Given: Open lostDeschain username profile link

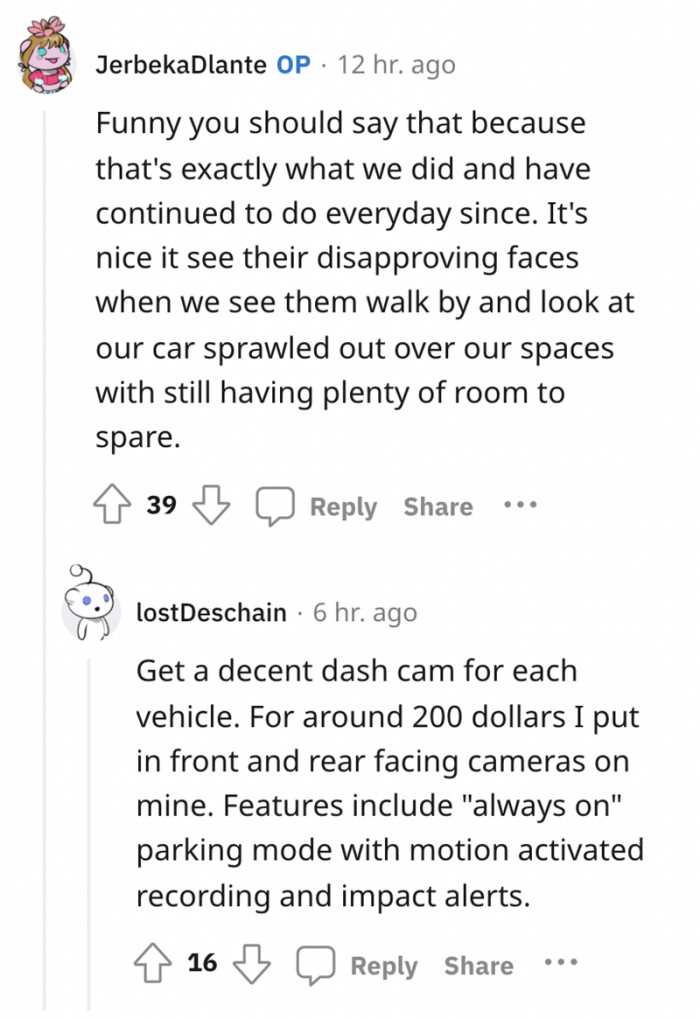Looking at the screenshot, I should click(x=211, y=612).
